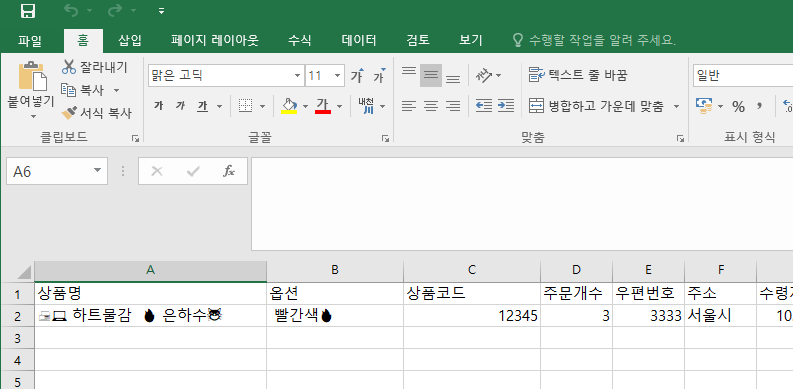
Task: Toggle underline 가 formatting
Action: [x=202, y=106]
